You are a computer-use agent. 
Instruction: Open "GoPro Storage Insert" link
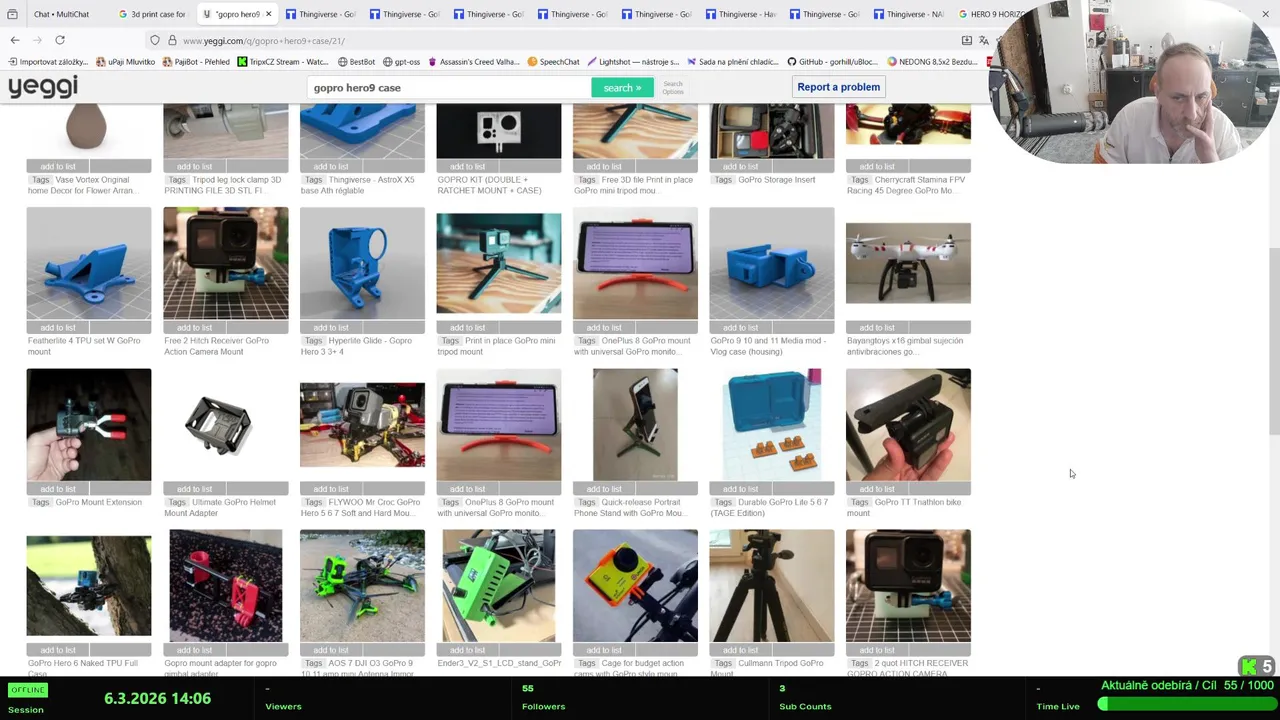(777, 180)
